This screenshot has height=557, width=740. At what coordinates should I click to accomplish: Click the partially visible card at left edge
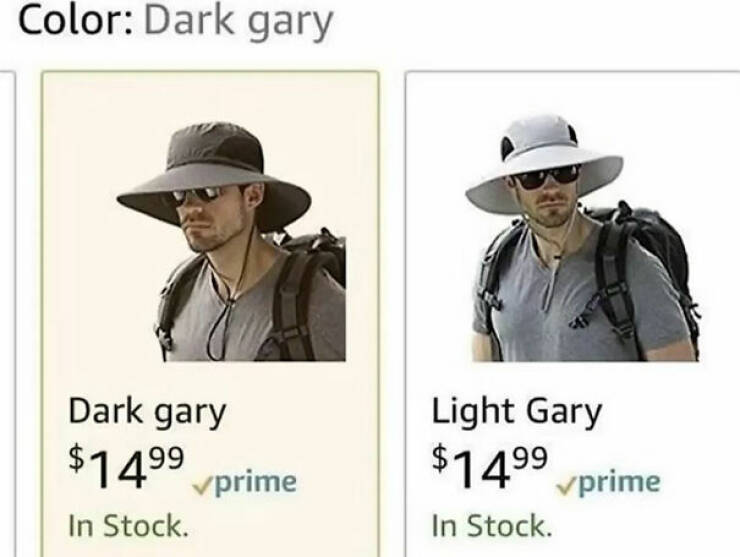coord(8,314)
